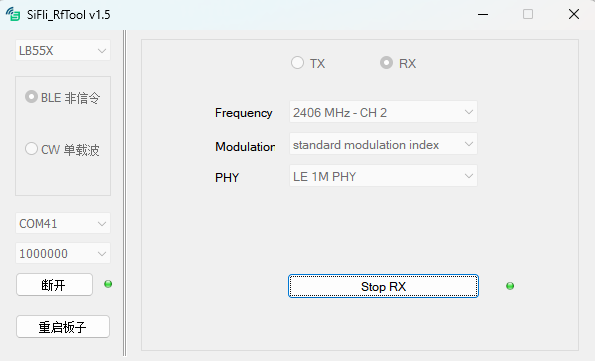The image size is (595, 361).
Task: Click the green RX status indicator beside Stop RX
Action: 510,286
